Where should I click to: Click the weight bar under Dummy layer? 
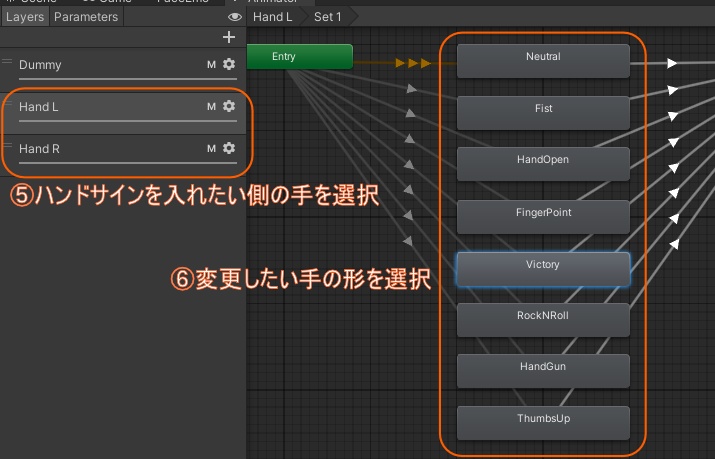tap(128, 79)
